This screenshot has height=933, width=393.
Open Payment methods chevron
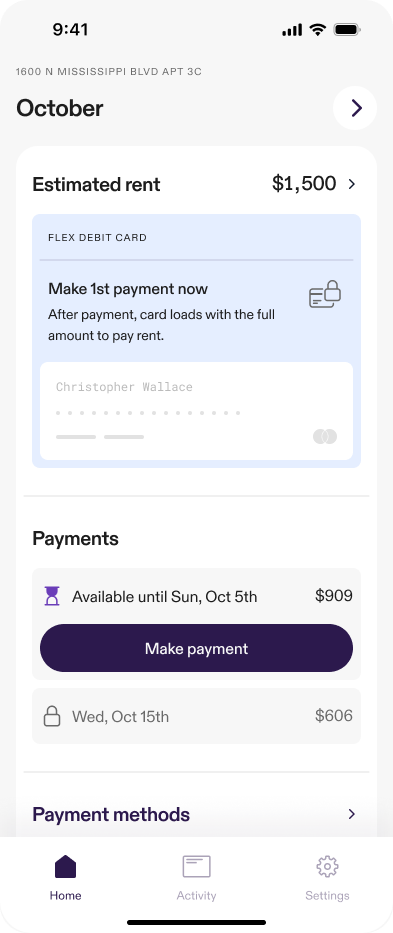[x=352, y=814]
